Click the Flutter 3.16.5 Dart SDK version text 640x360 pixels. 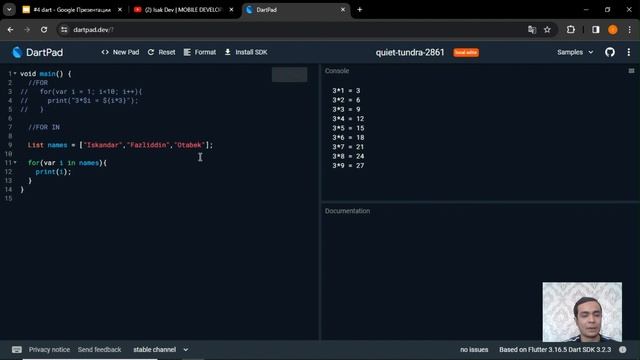(555, 350)
